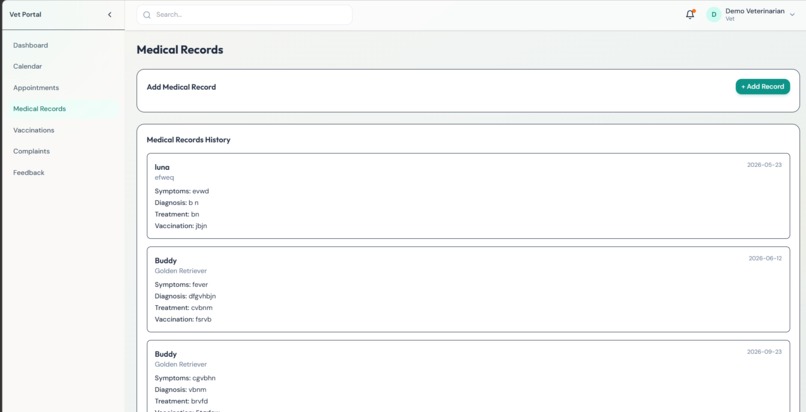806x412 pixels.
Task: Go to Dashboard in sidebar
Action: 30,45
